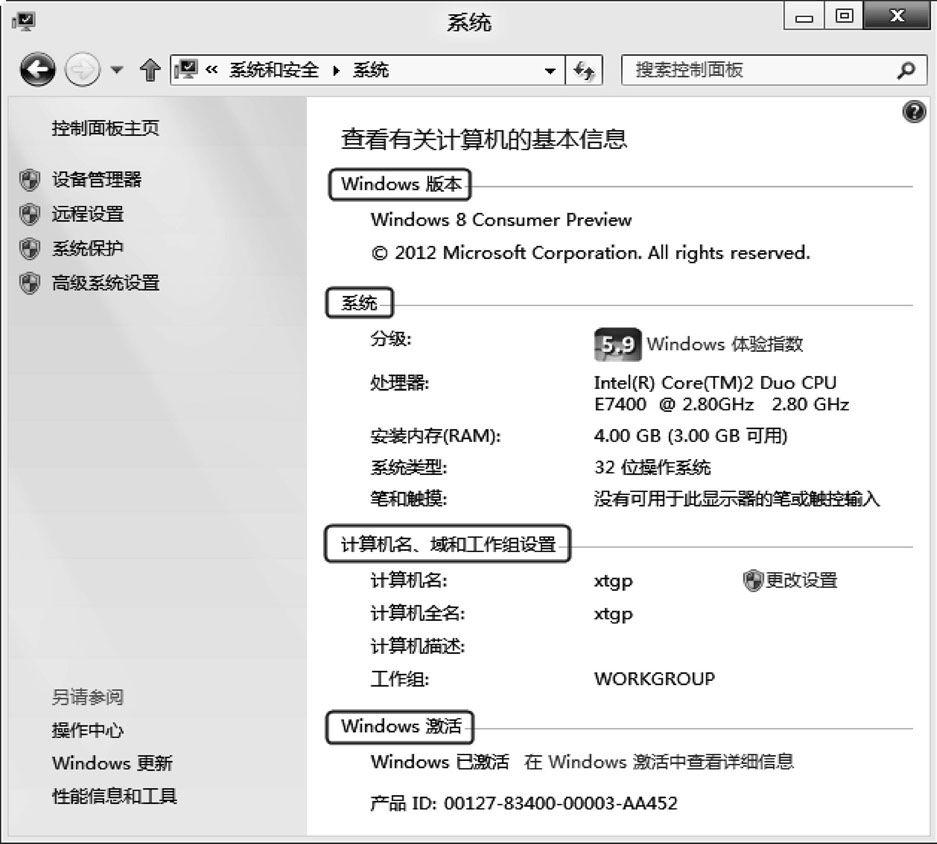Viewport: 937px width, 844px height.
Task: Click the Windows 已激活 status text
Action: point(440,762)
